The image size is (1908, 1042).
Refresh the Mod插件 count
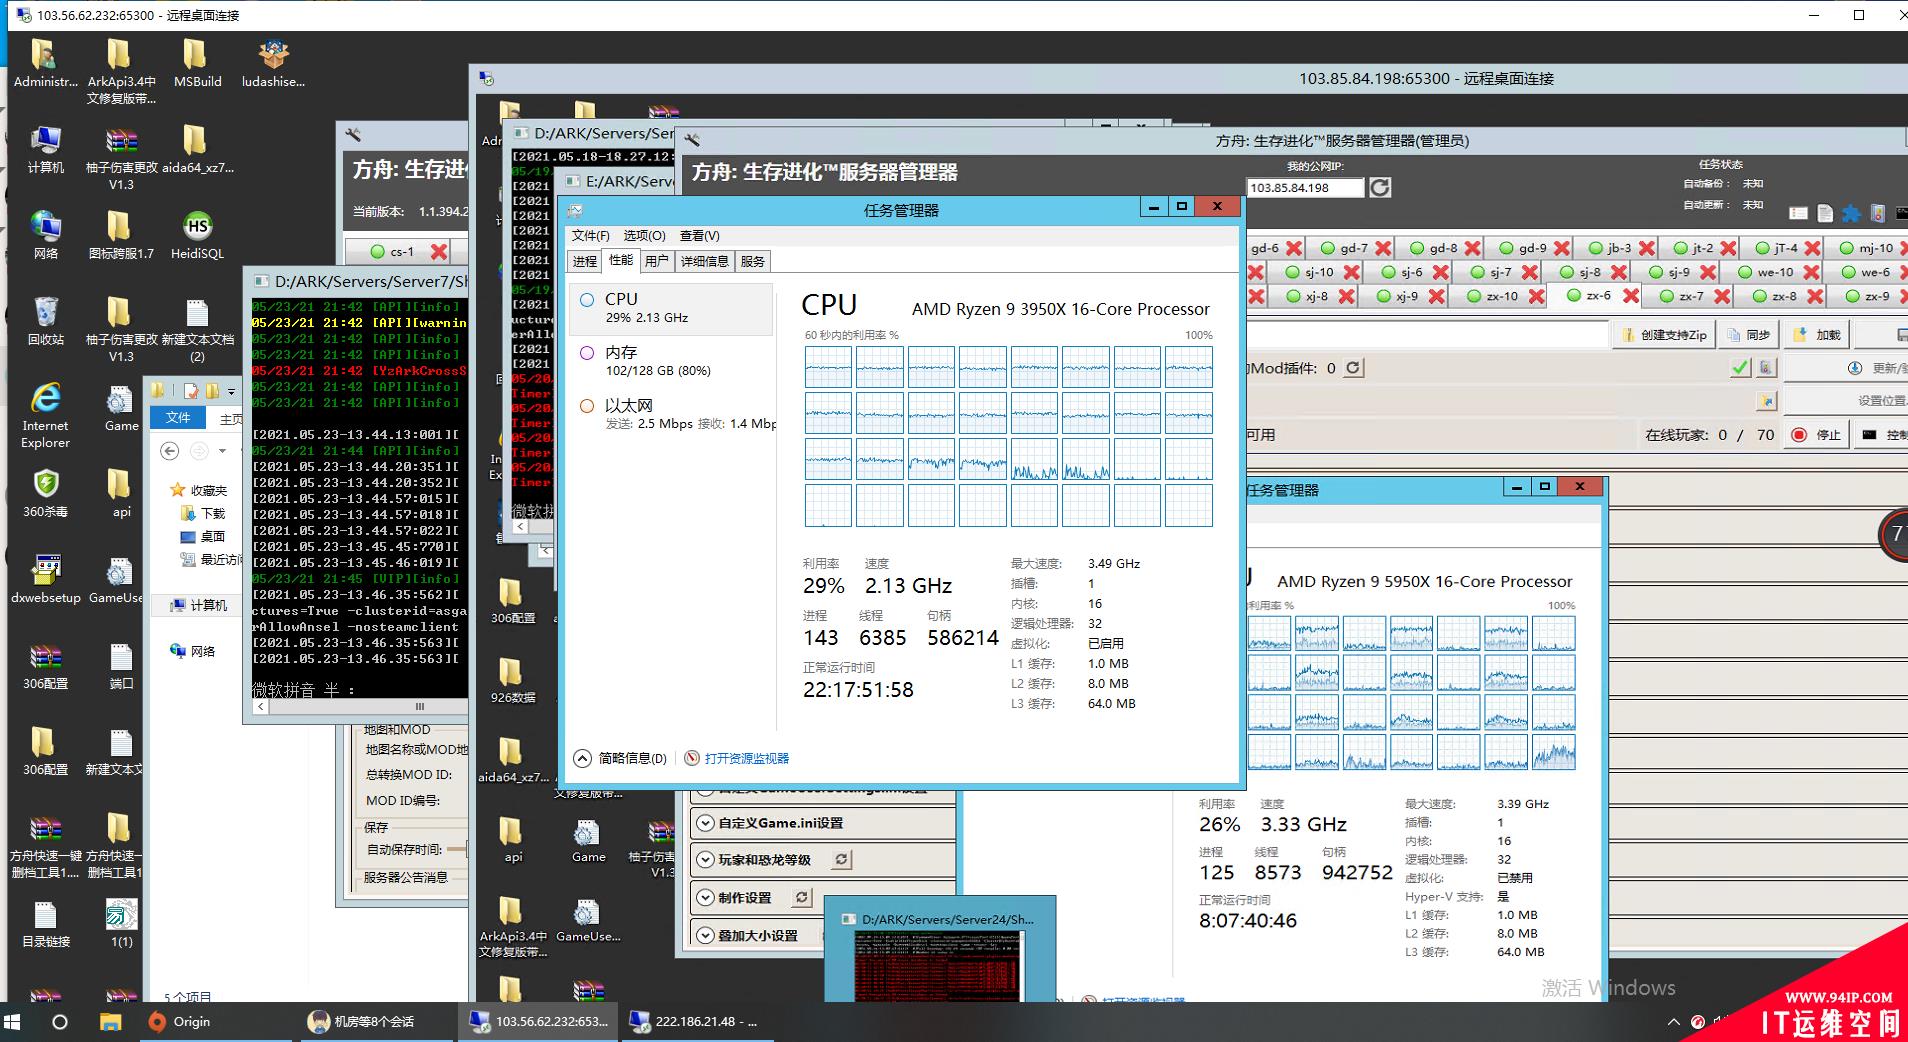click(x=1352, y=368)
